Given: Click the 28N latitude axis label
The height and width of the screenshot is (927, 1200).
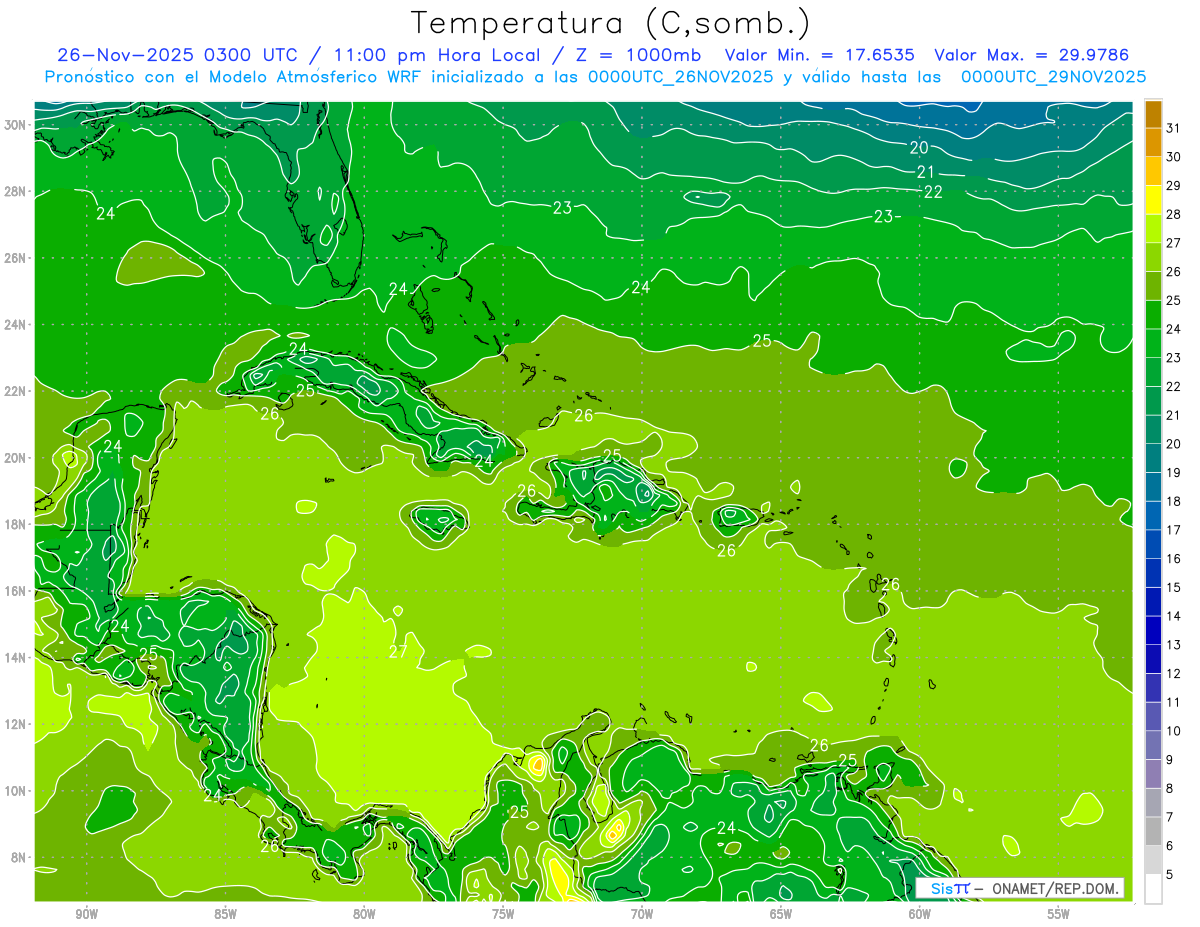Looking at the screenshot, I should (15, 191).
